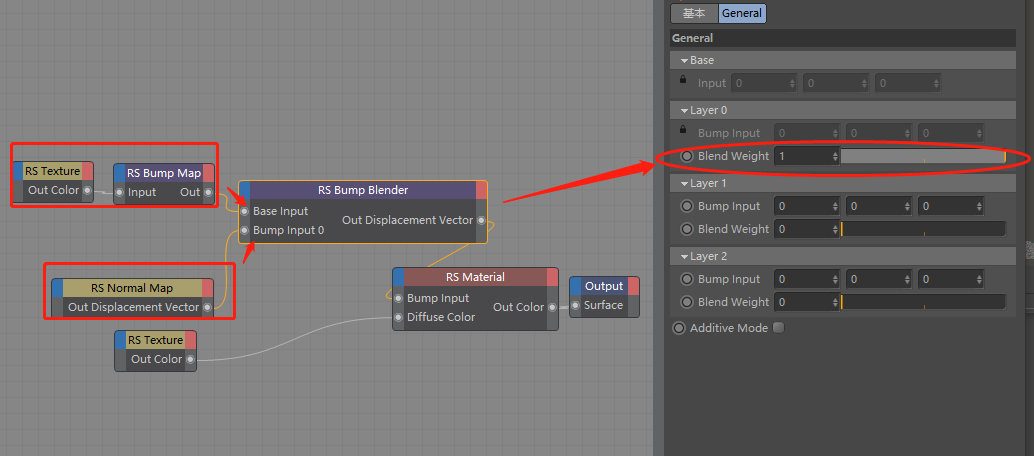
Task: Click RS Normal Map blue input corner
Action: 58,288
